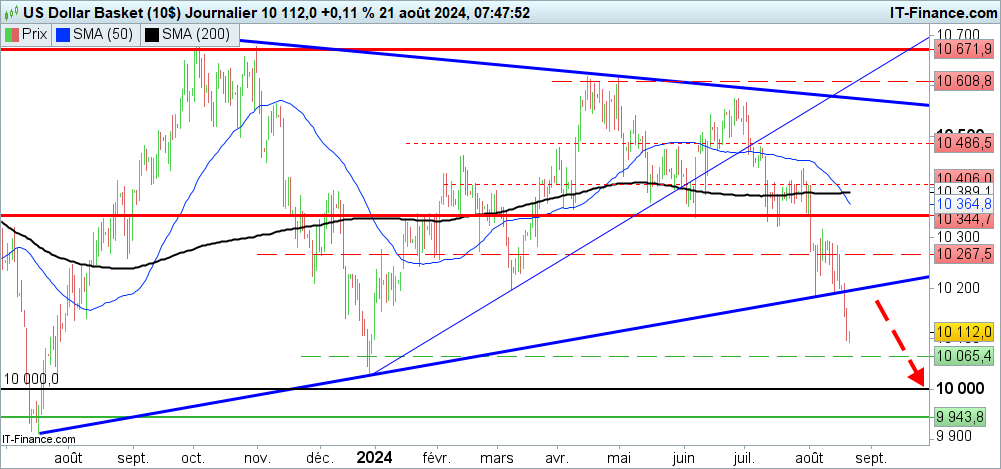Click the 10 267,5 red price label

(x=964, y=254)
